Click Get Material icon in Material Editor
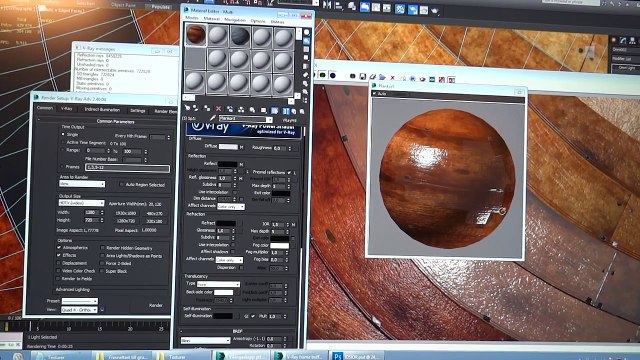640x360 pixels. tap(187, 108)
